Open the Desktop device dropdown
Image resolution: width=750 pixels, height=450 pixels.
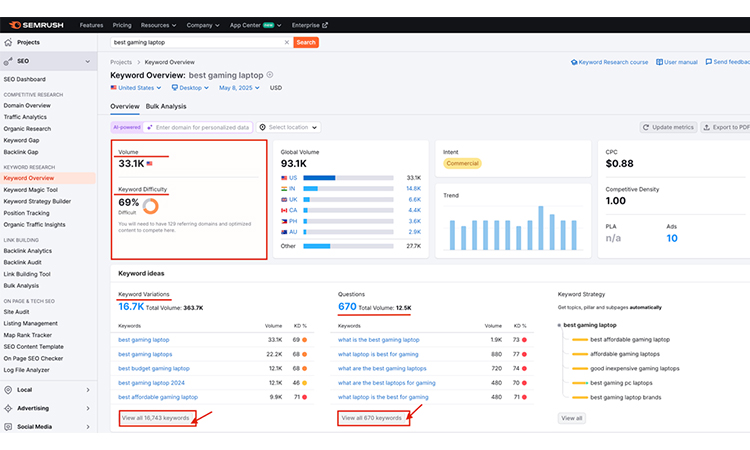coord(190,88)
